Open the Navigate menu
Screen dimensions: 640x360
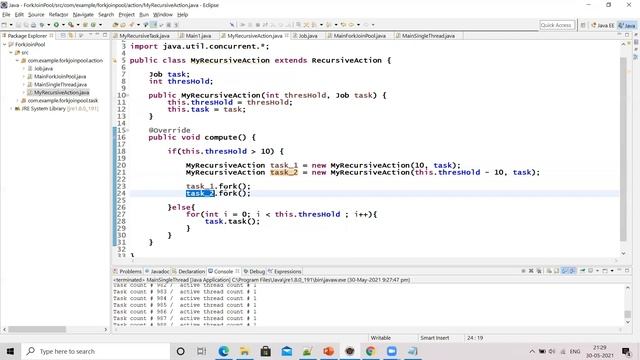point(83,14)
